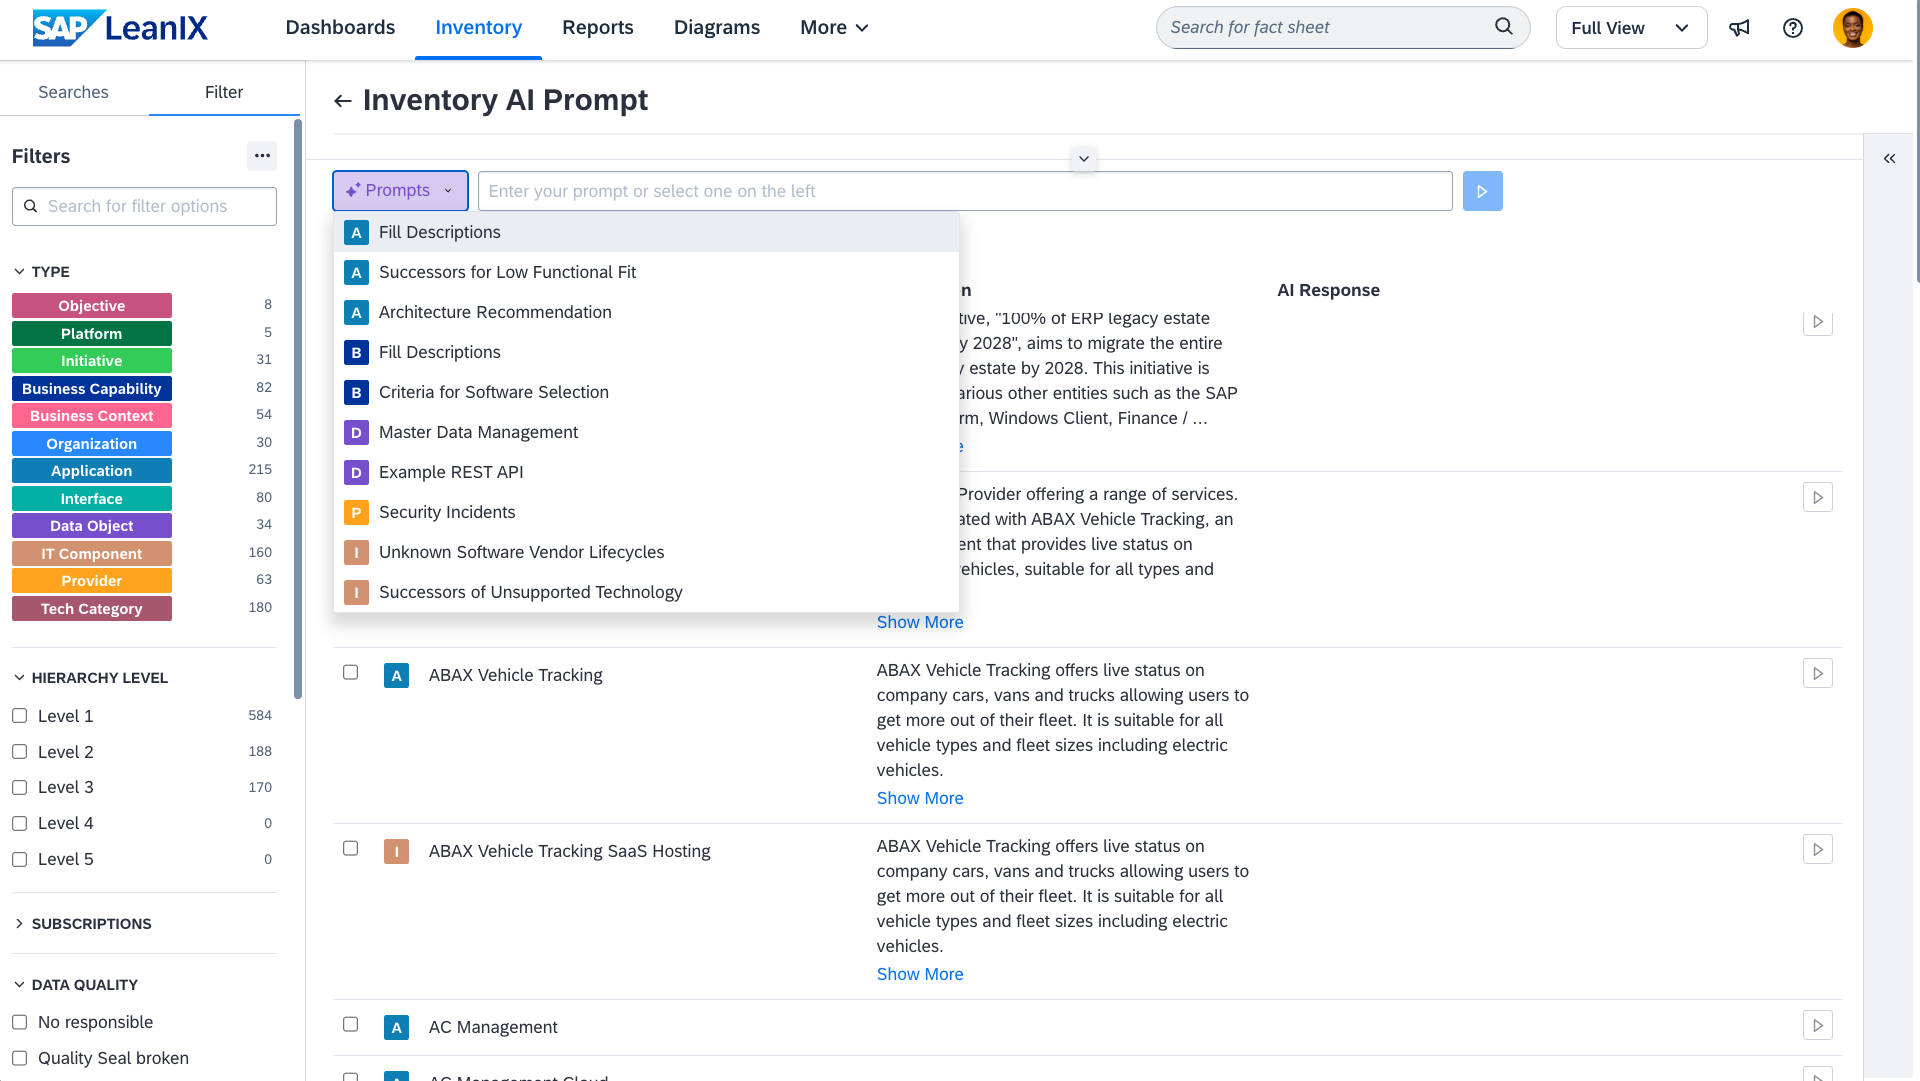Toggle the Level 4 hierarchy checkbox
1920x1081 pixels.
point(19,824)
